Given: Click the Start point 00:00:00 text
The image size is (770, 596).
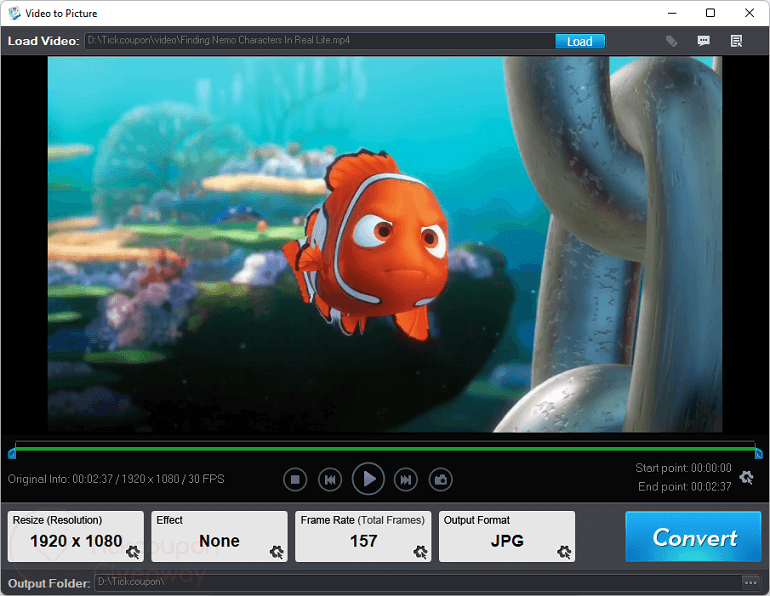Looking at the screenshot, I should tap(683, 468).
